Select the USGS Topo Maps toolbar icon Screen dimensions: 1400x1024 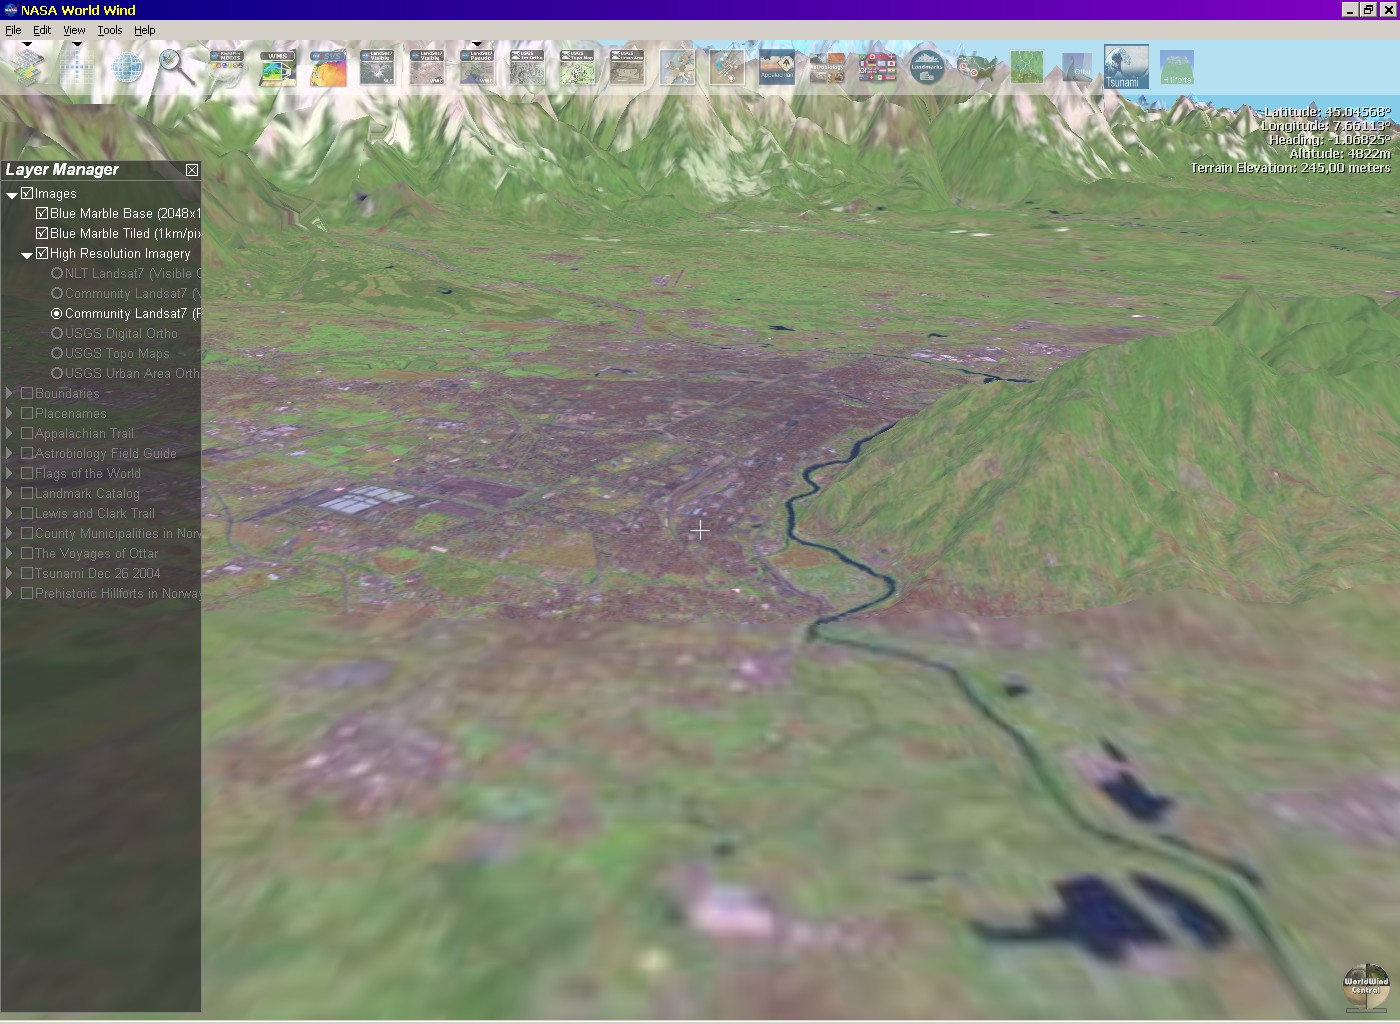coord(577,67)
